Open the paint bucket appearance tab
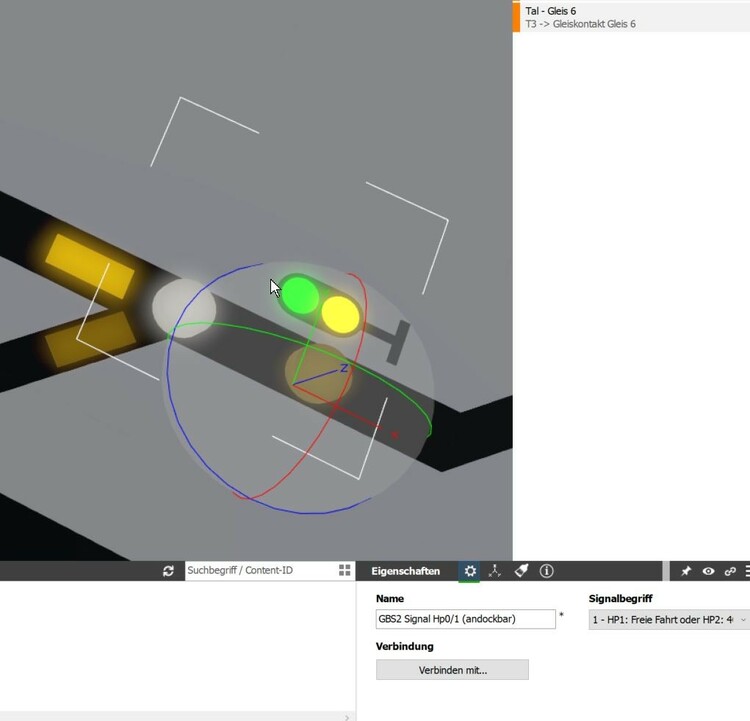Image resolution: width=750 pixels, height=721 pixels. (x=521, y=571)
